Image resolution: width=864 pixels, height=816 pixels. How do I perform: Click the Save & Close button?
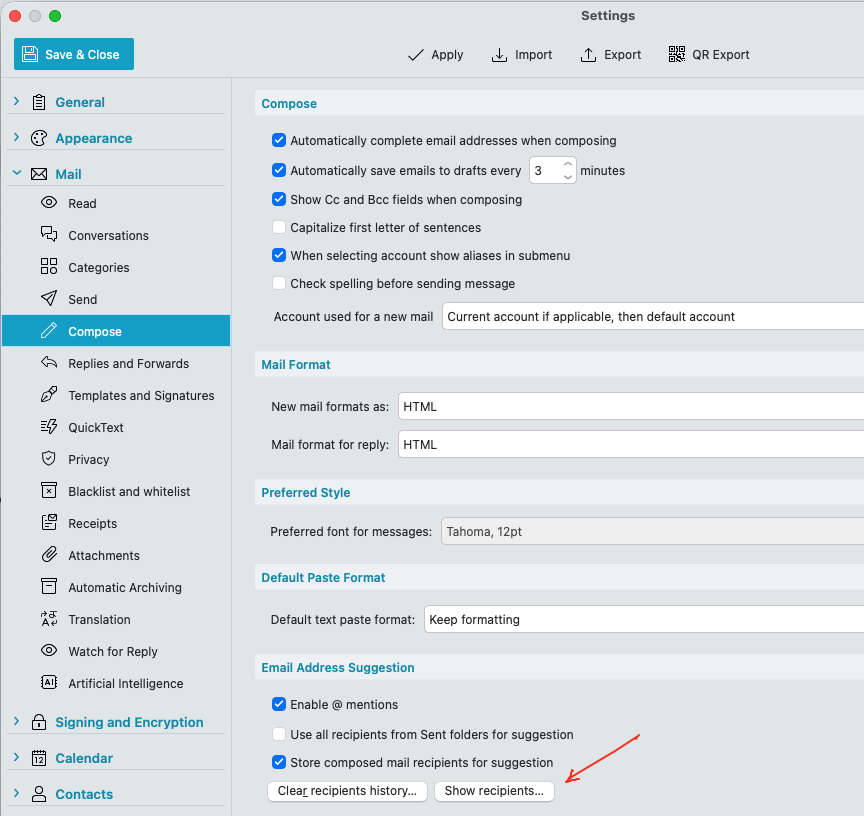[74, 55]
